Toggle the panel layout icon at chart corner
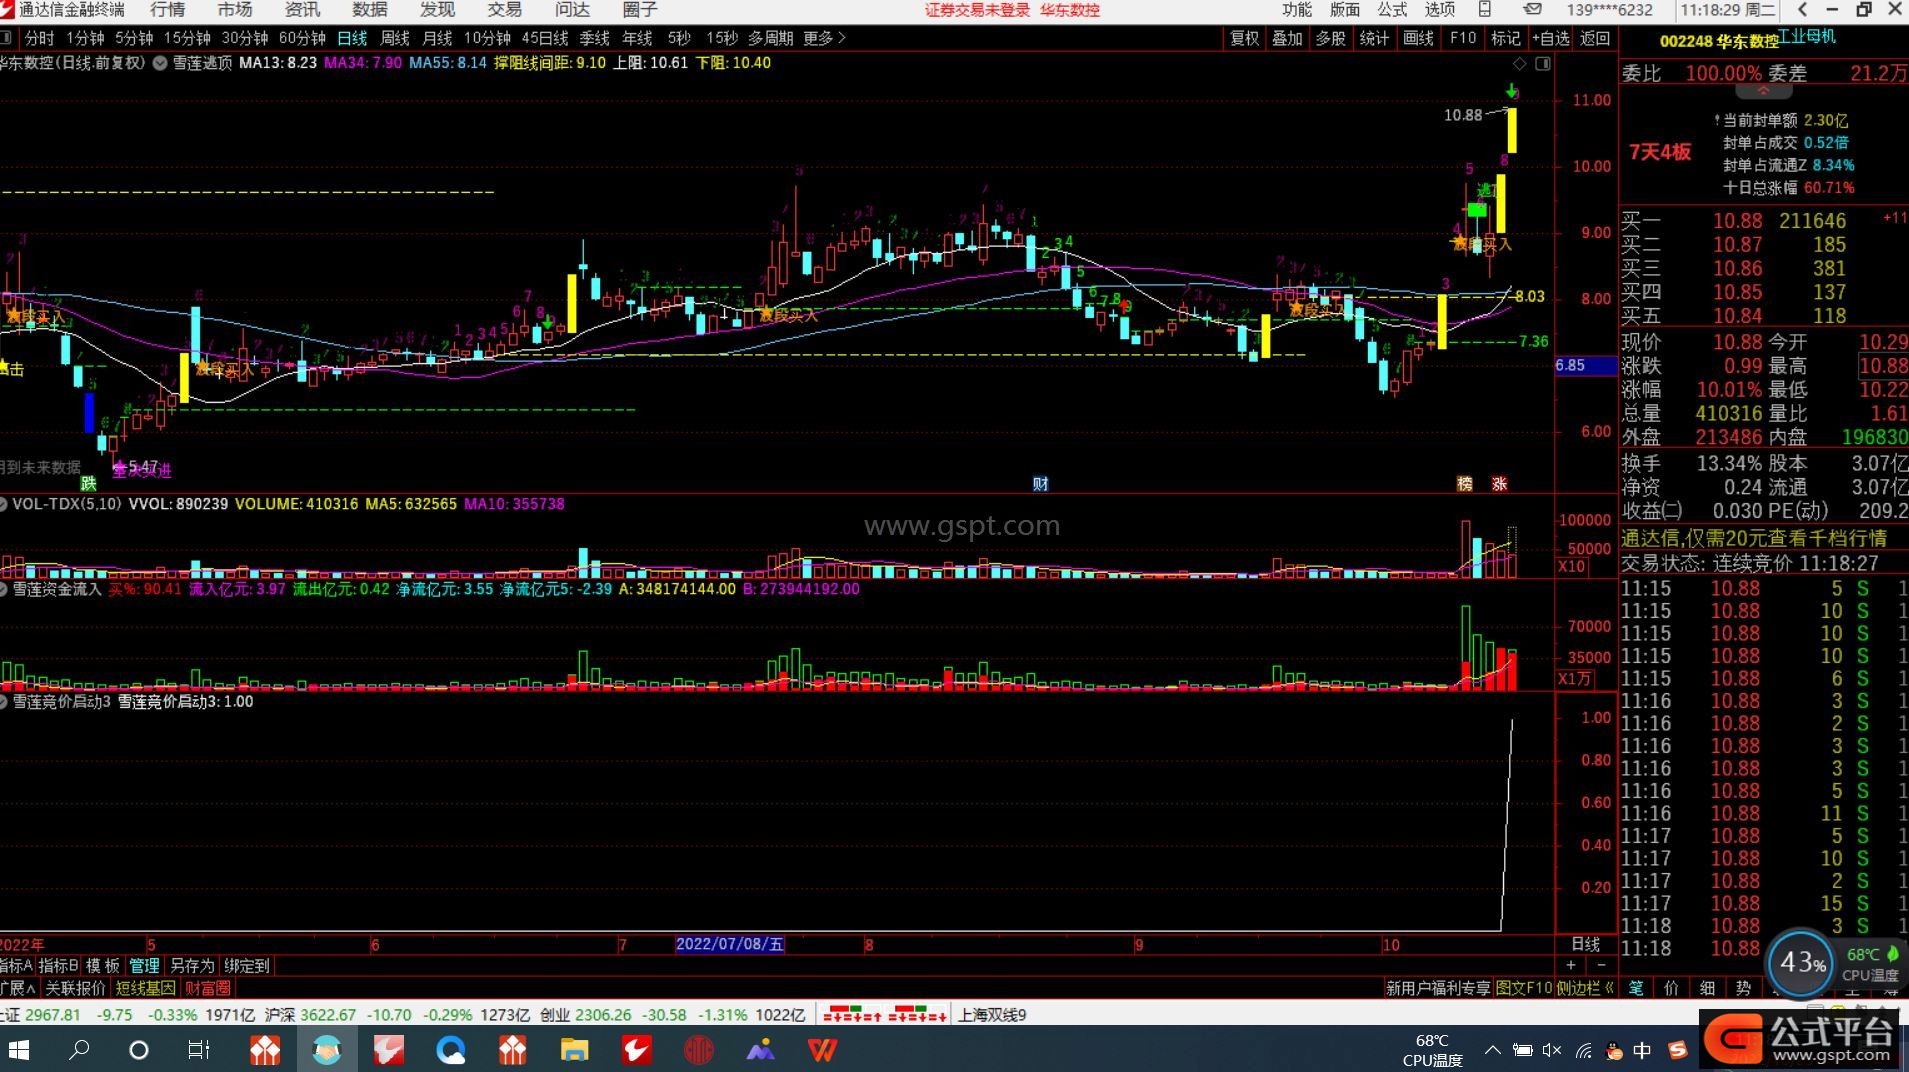Image resolution: width=1909 pixels, height=1072 pixels. [1543, 64]
